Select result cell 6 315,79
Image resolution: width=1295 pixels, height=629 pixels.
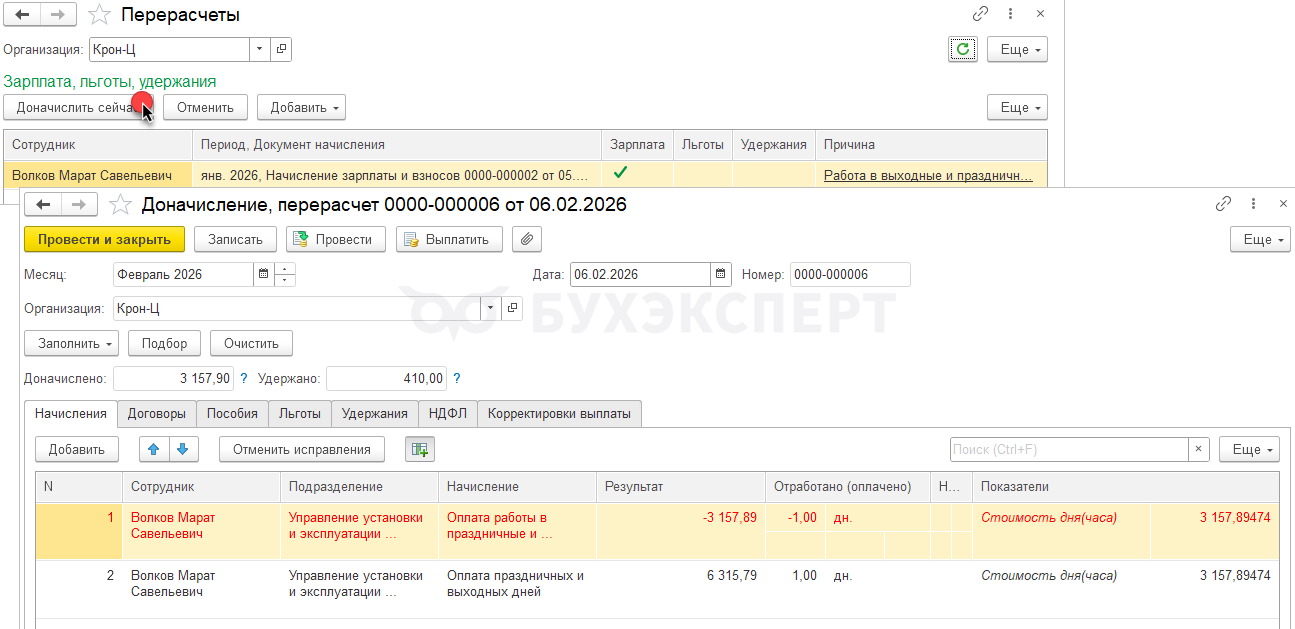[x=681, y=589]
